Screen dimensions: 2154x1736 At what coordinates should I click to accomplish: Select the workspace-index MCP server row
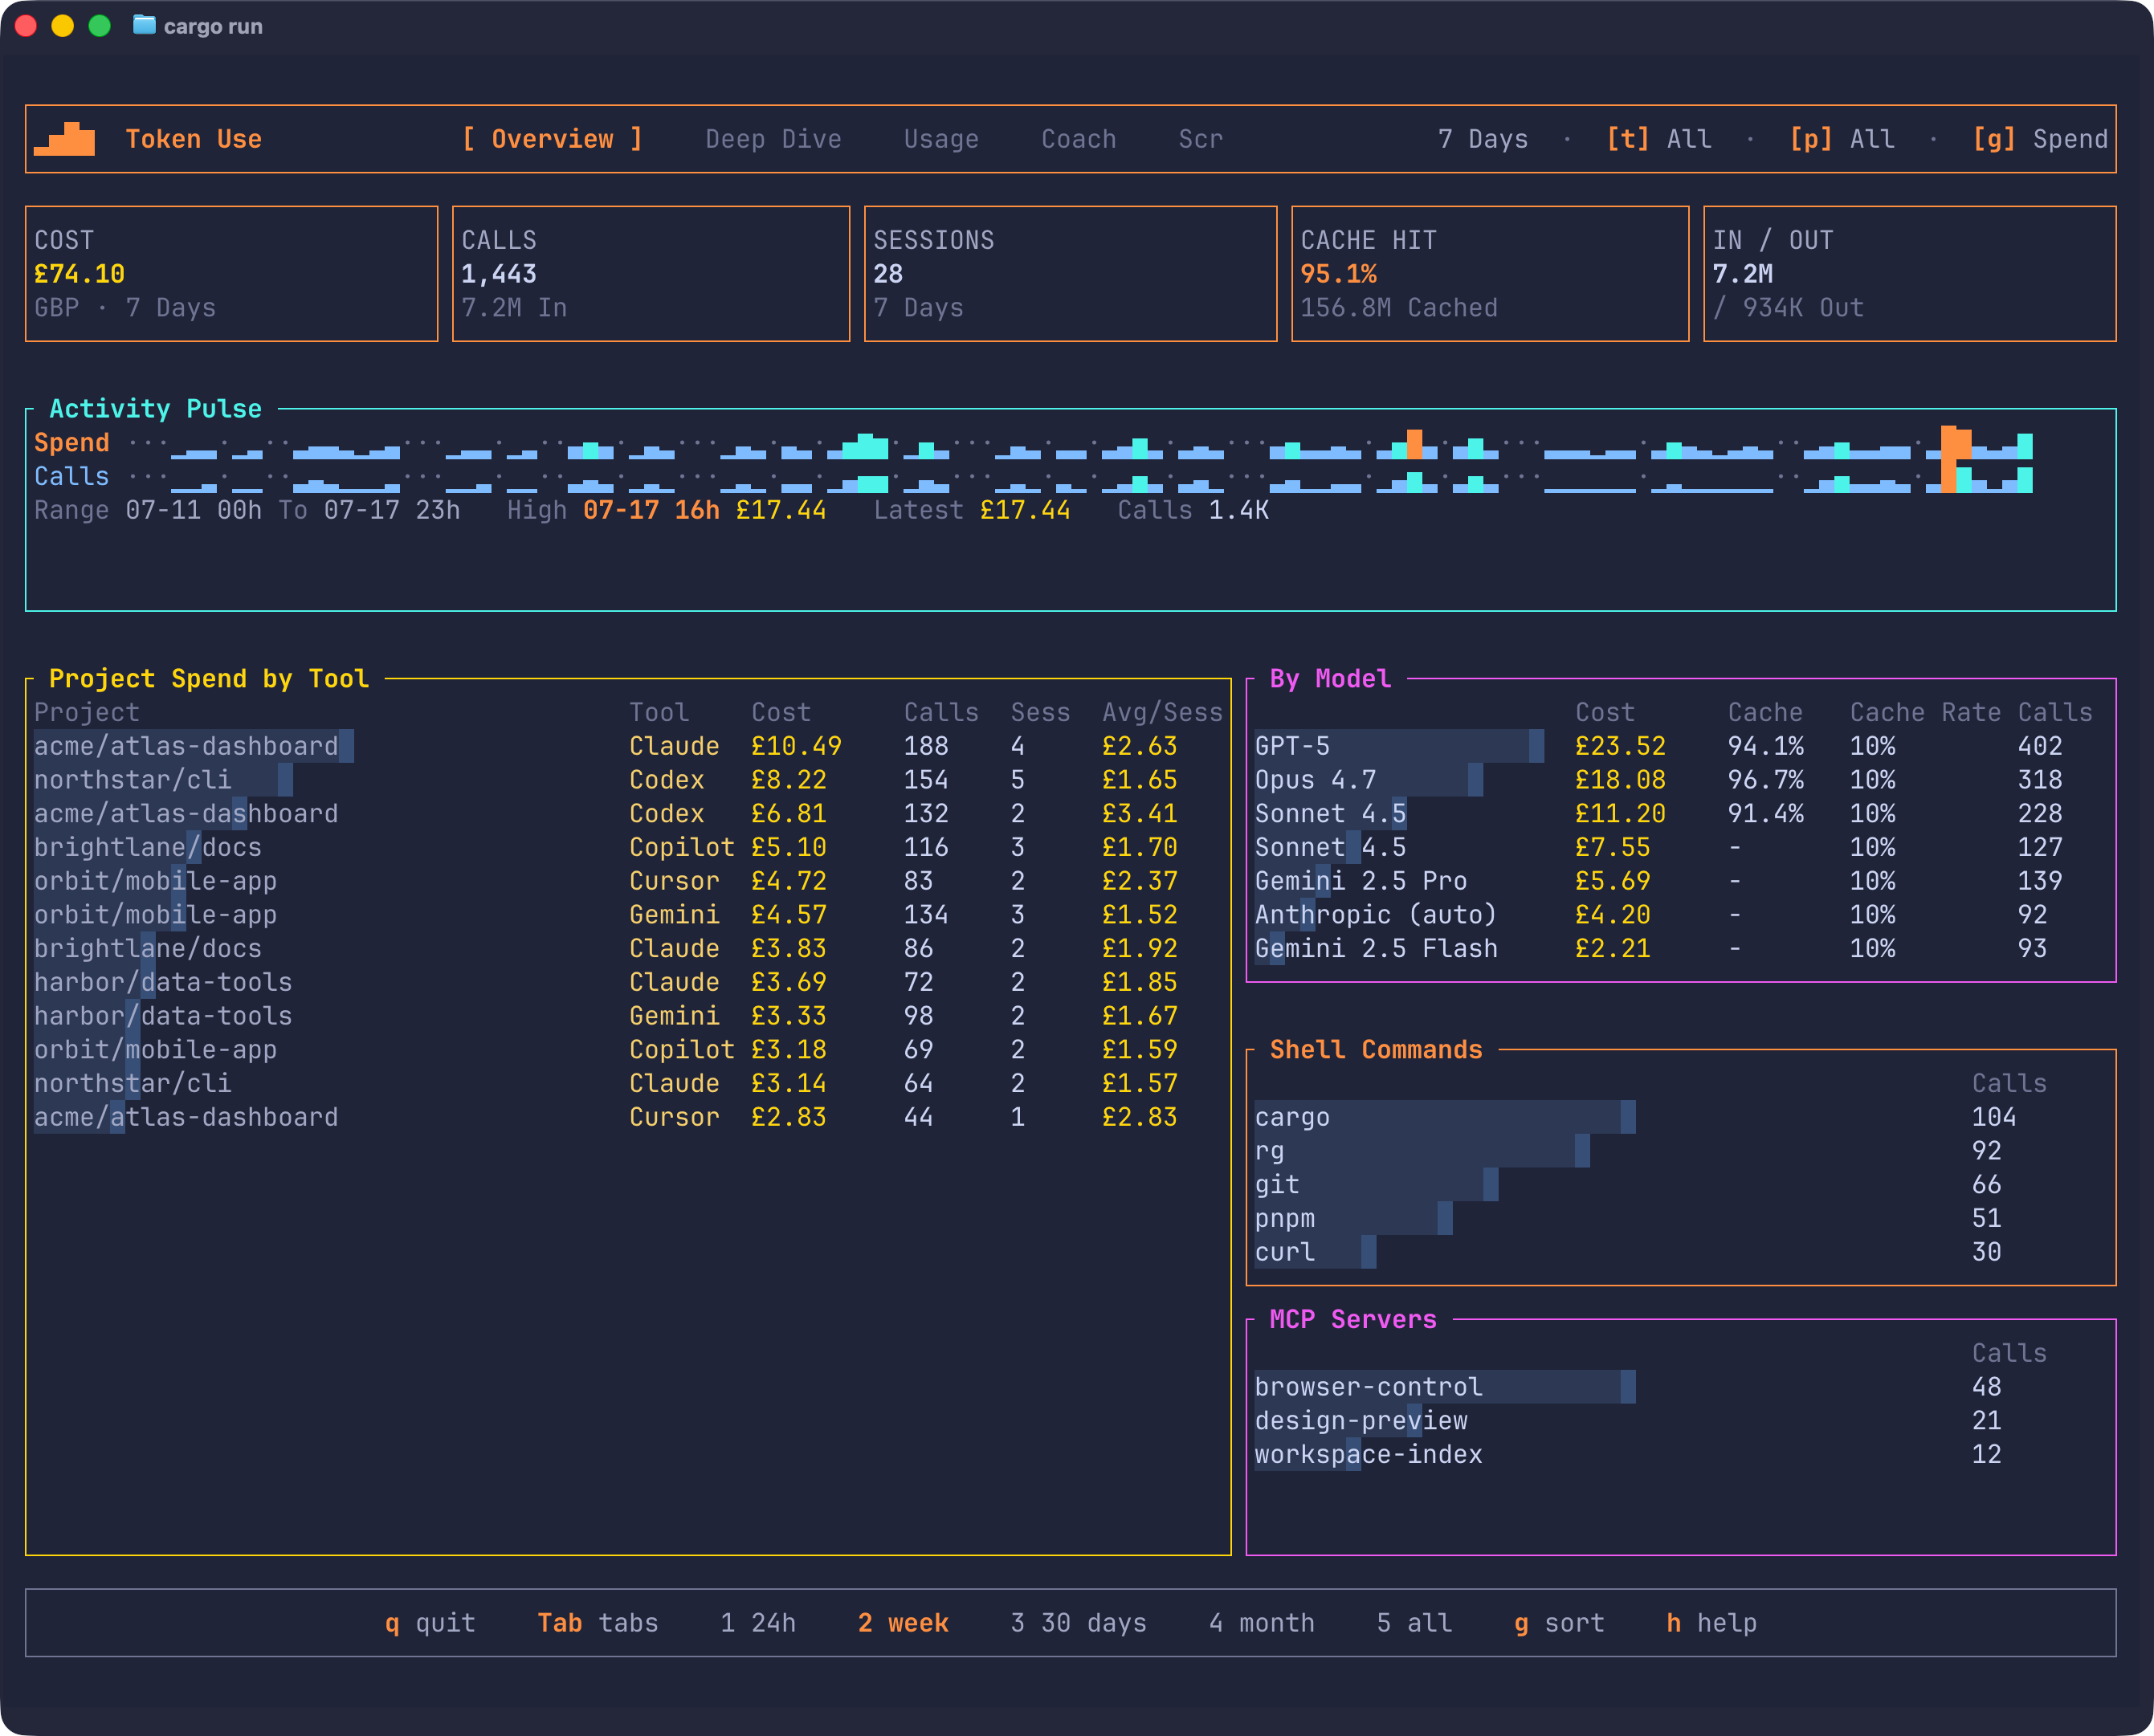pos(1681,1455)
